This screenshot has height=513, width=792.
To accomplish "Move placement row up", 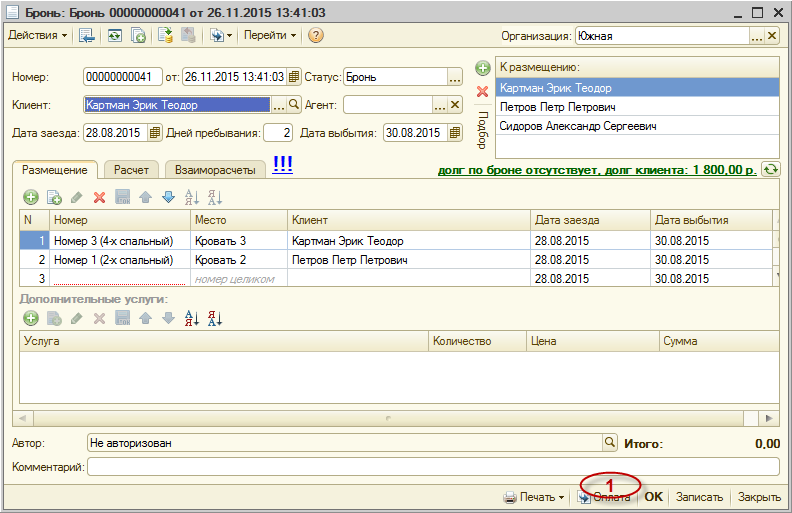I will pos(145,197).
